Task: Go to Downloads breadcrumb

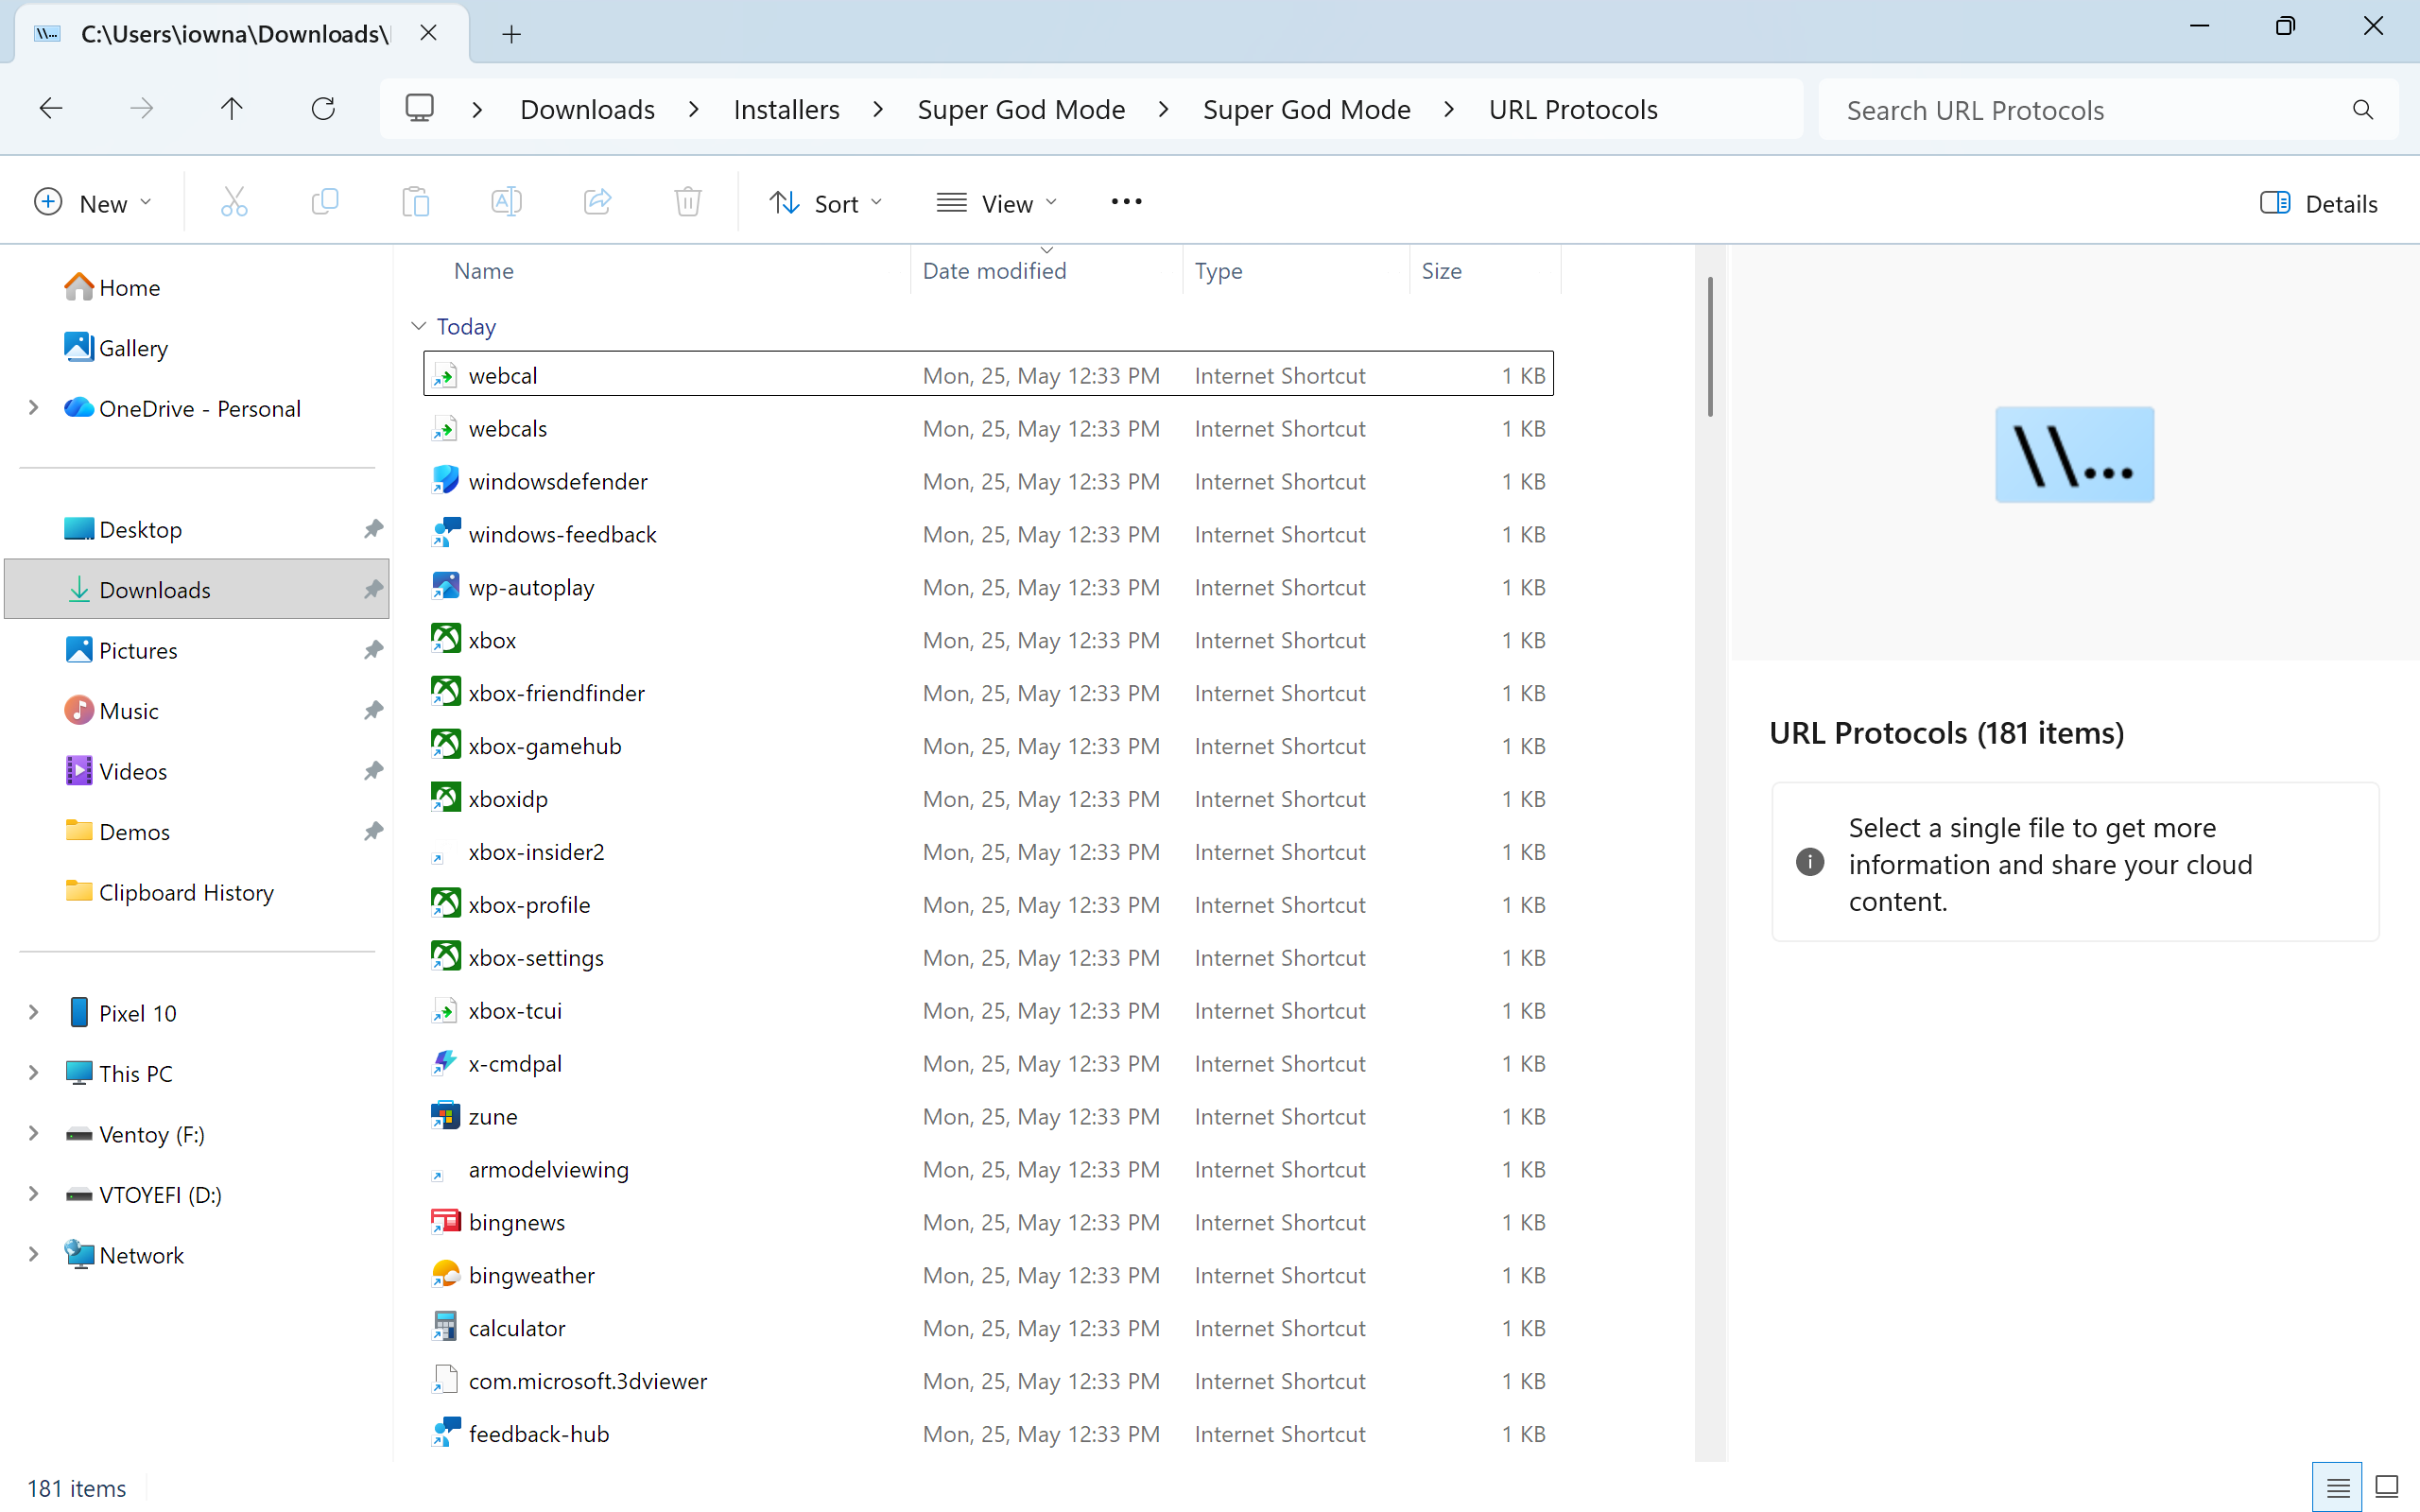Action: [x=588, y=109]
